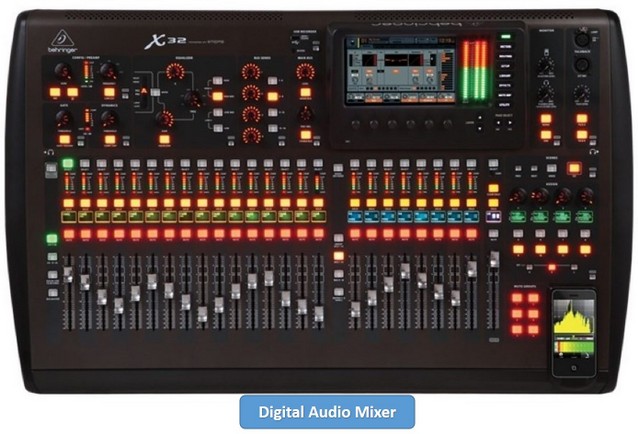Click the lit Clear Solo button beside master strip
Image resolution: width=638 pixels, height=434 pixels.
tap(493, 188)
